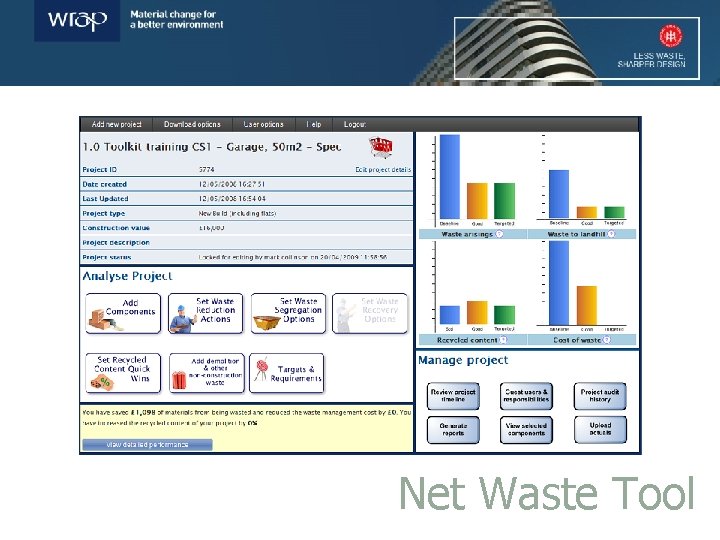Screen dimensions: 720x540
Task: Click Generate reports button
Action: (x=453, y=429)
